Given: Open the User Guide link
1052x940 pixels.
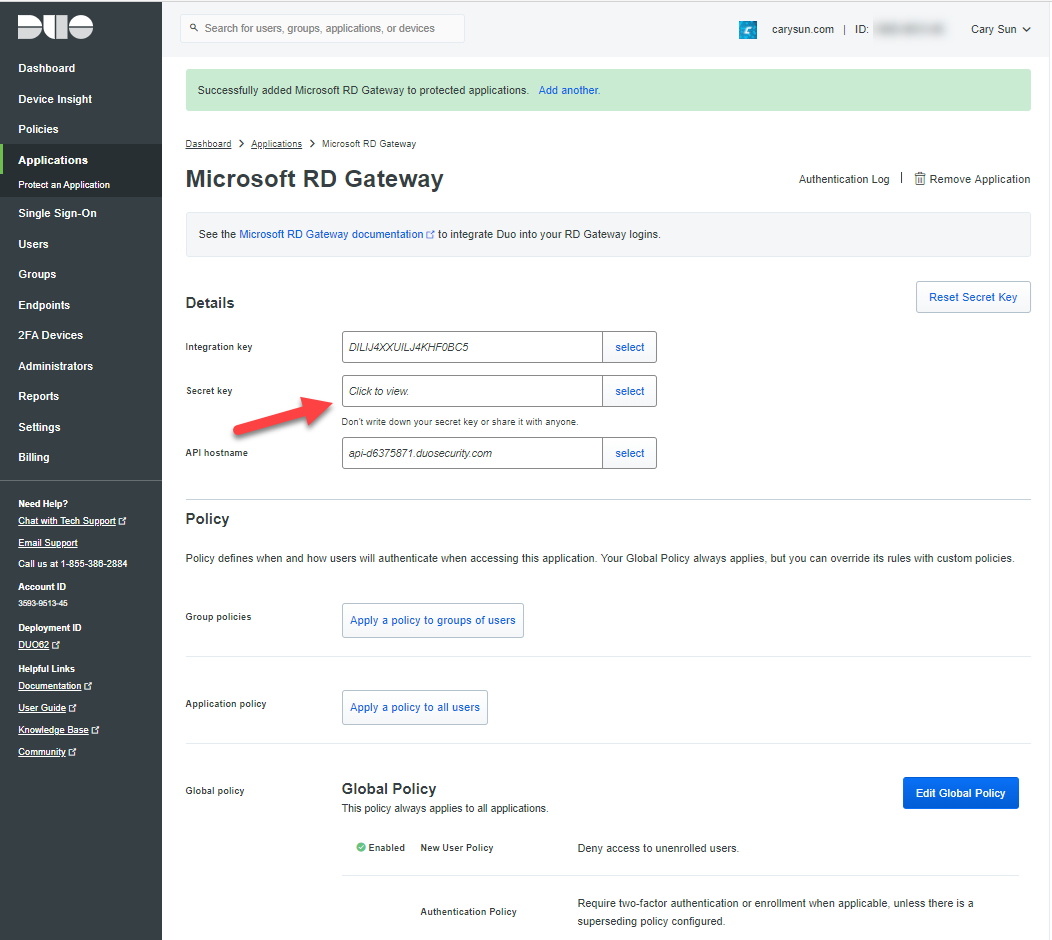Looking at the screenshot, I should click(47, 709).
